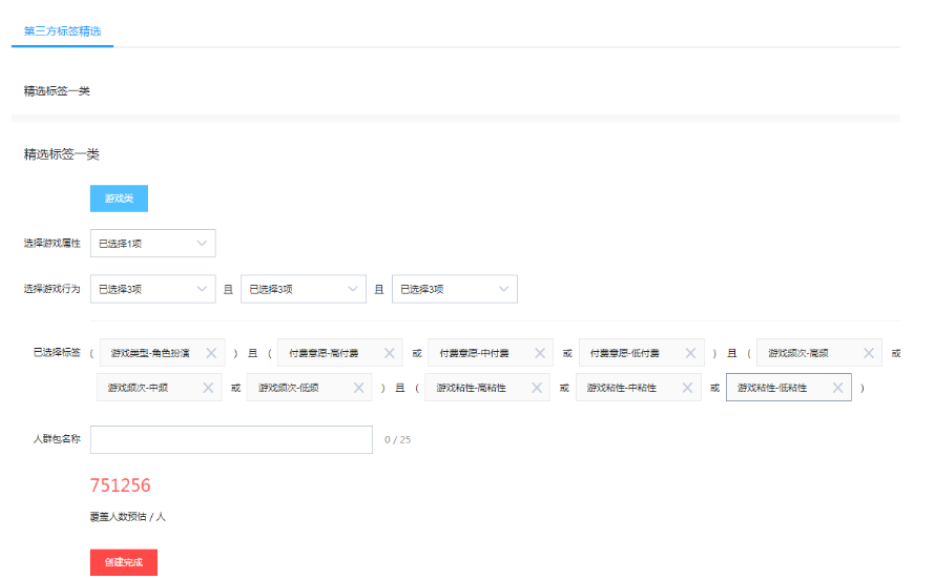Viewport: 940px width, 578px height.
Task: Expand the first 选择游戏行为 dropdown
Action: coord(153,289)
